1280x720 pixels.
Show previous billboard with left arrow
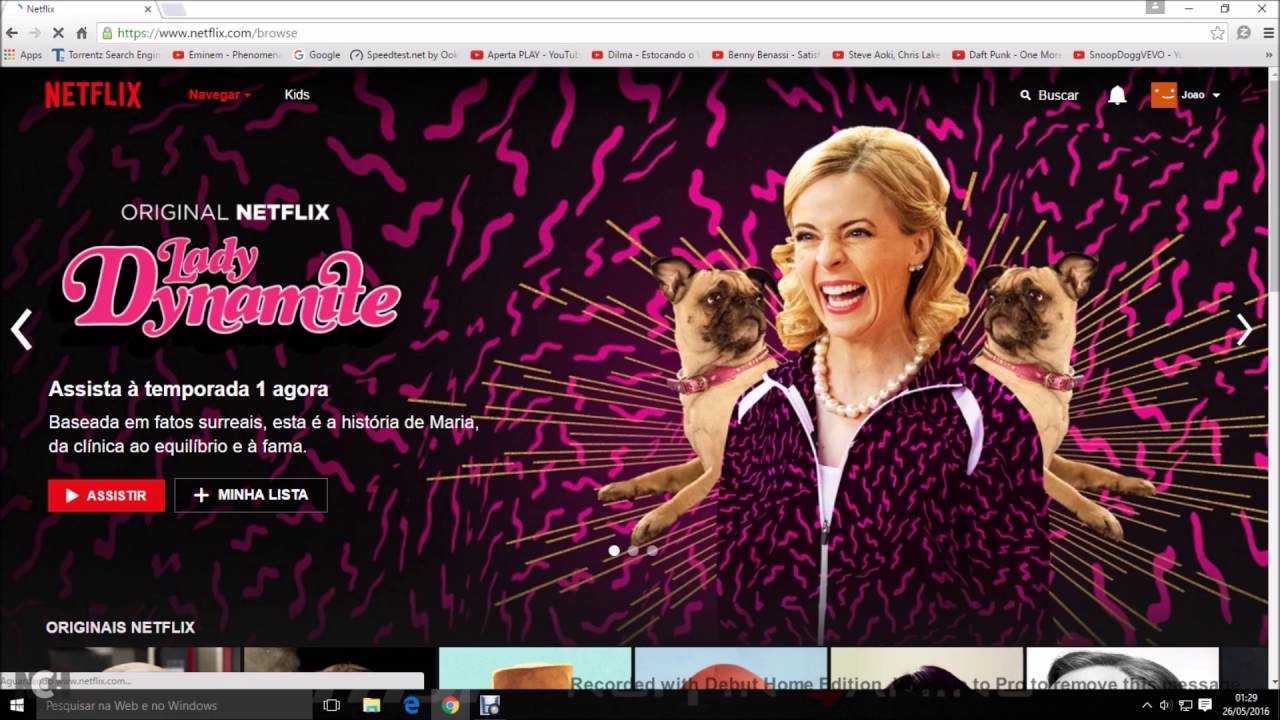22,329
